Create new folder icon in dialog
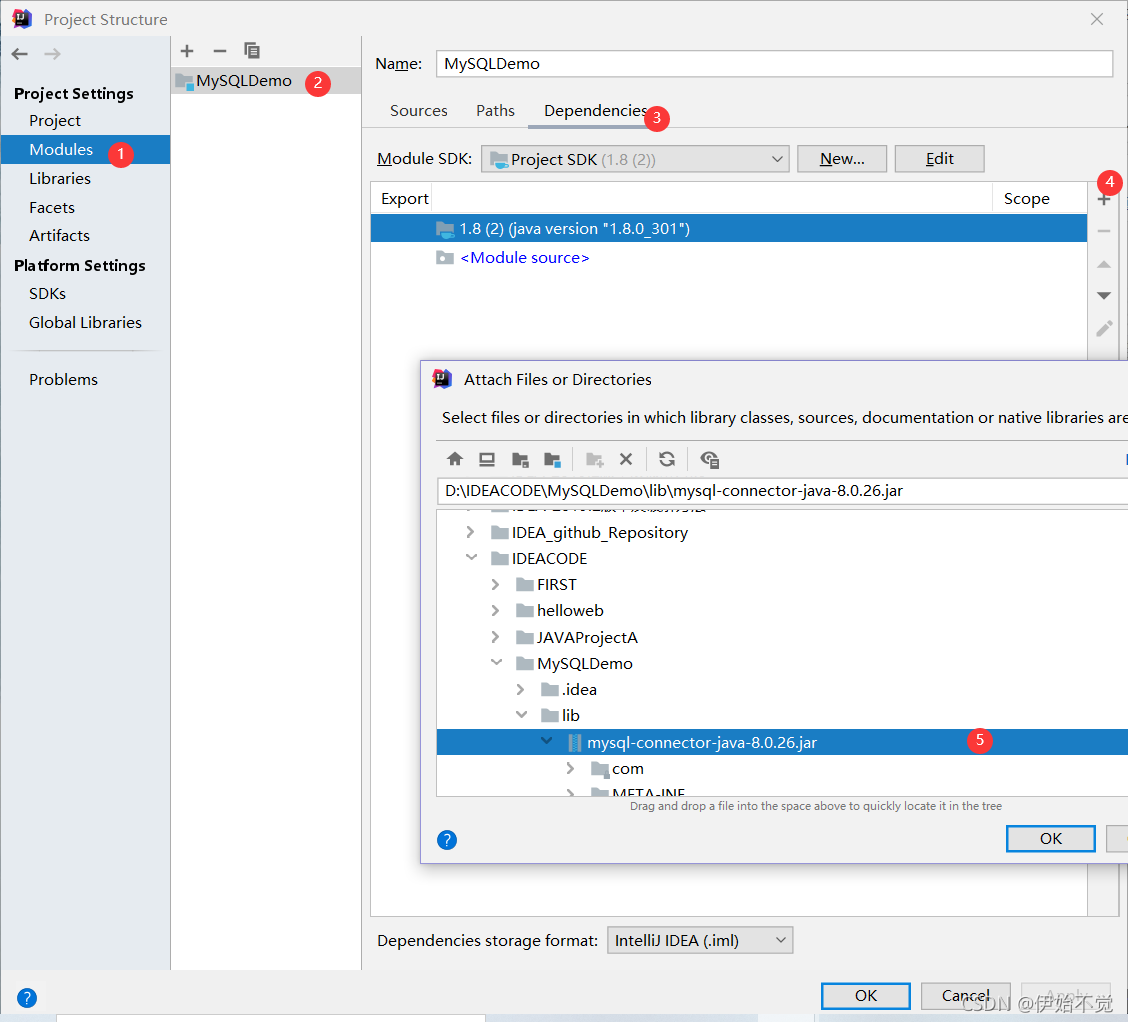The height and width of the screenshot is (1022, 1128). pyautogui.click(x=595, y=459)
